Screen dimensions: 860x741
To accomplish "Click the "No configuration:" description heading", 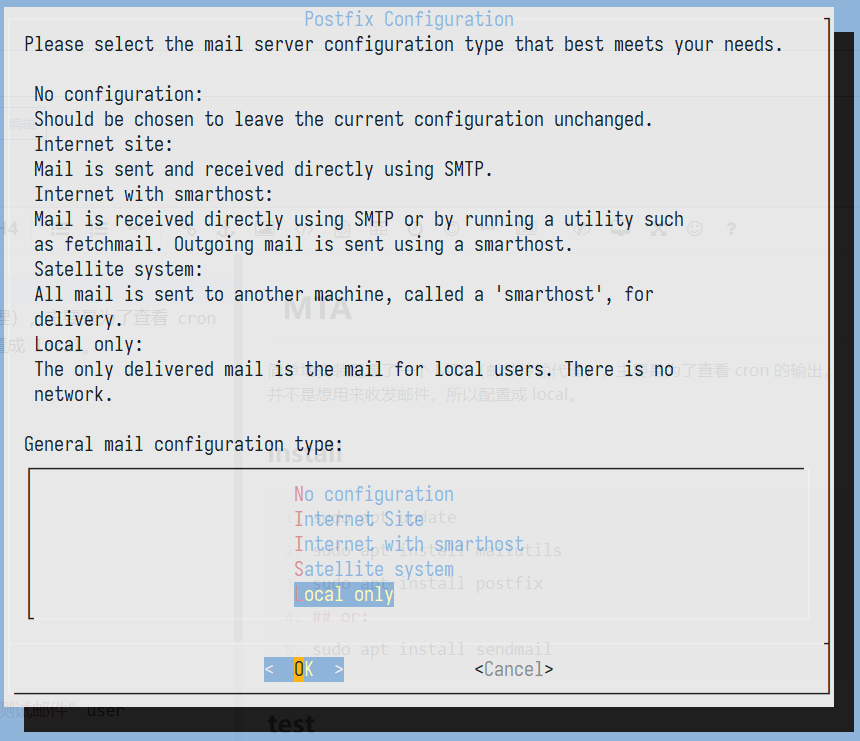I will coord(118,94).
